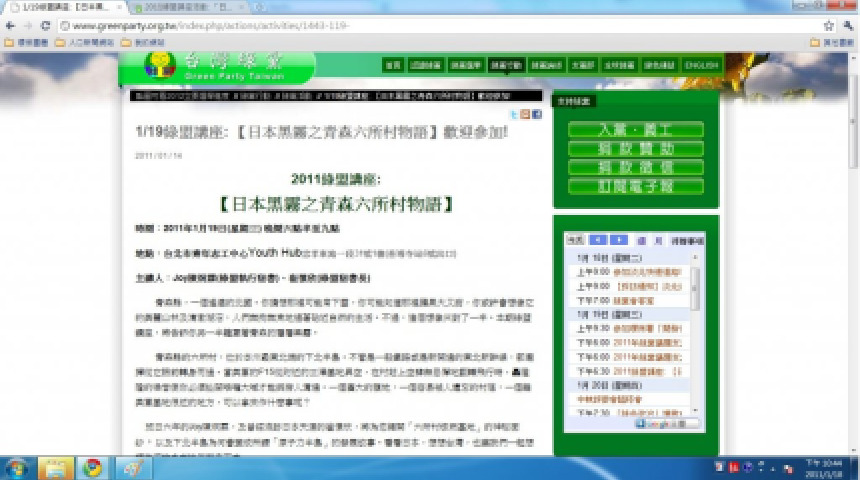Viewport: 860px width, 480px height.
Task: Bookmark this page with the star icon
Action: click(x=828, y=25)
